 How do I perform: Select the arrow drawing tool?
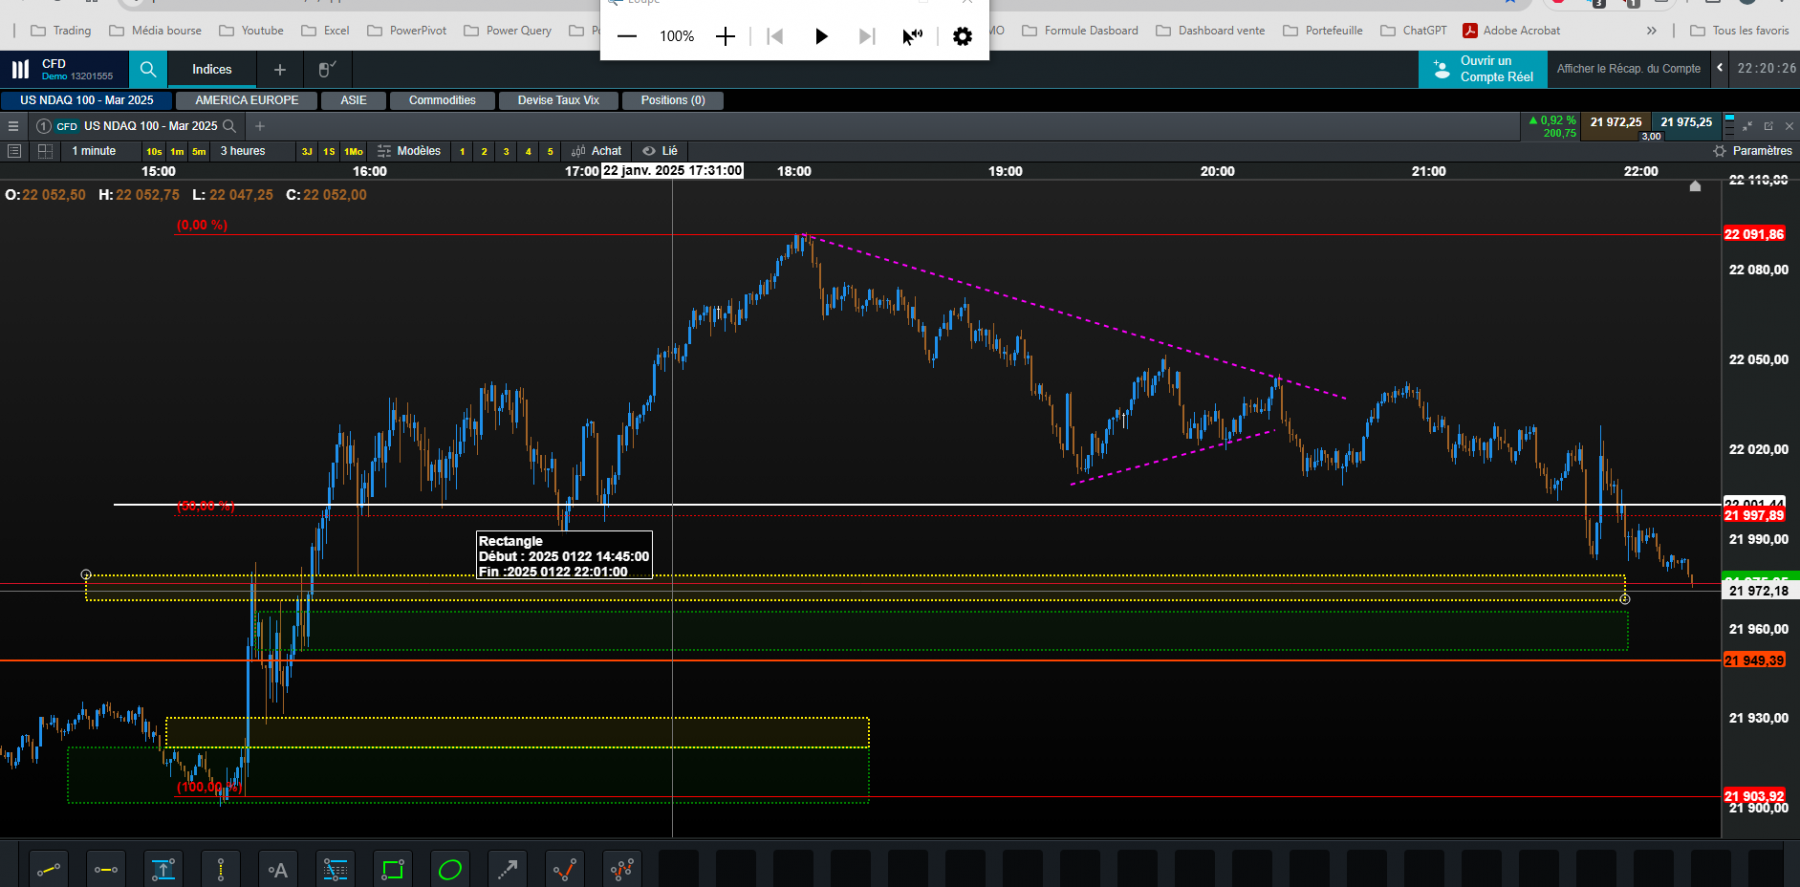(508, 870)
